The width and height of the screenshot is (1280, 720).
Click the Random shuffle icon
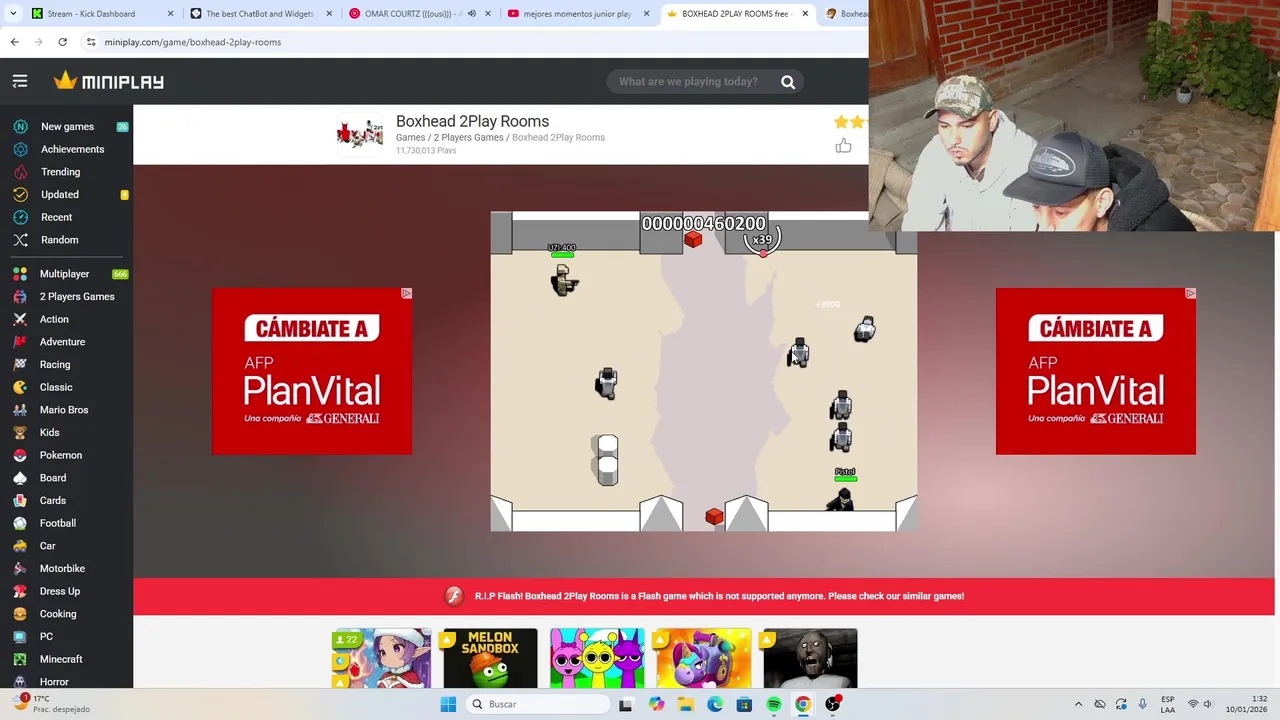[x=20, y=240]
